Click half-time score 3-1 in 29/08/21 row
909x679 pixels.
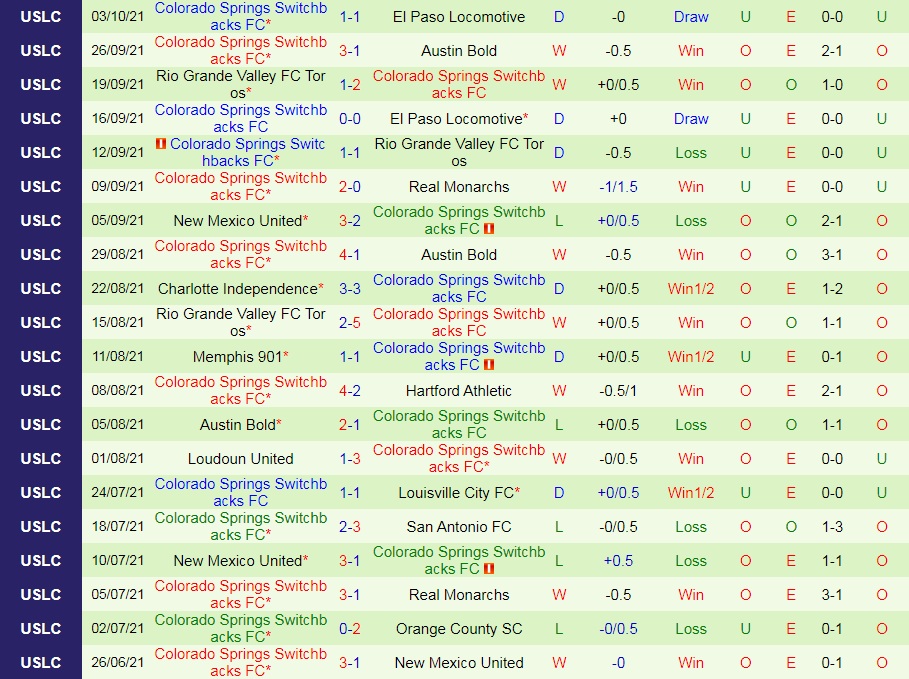click(x=832, y=255)
